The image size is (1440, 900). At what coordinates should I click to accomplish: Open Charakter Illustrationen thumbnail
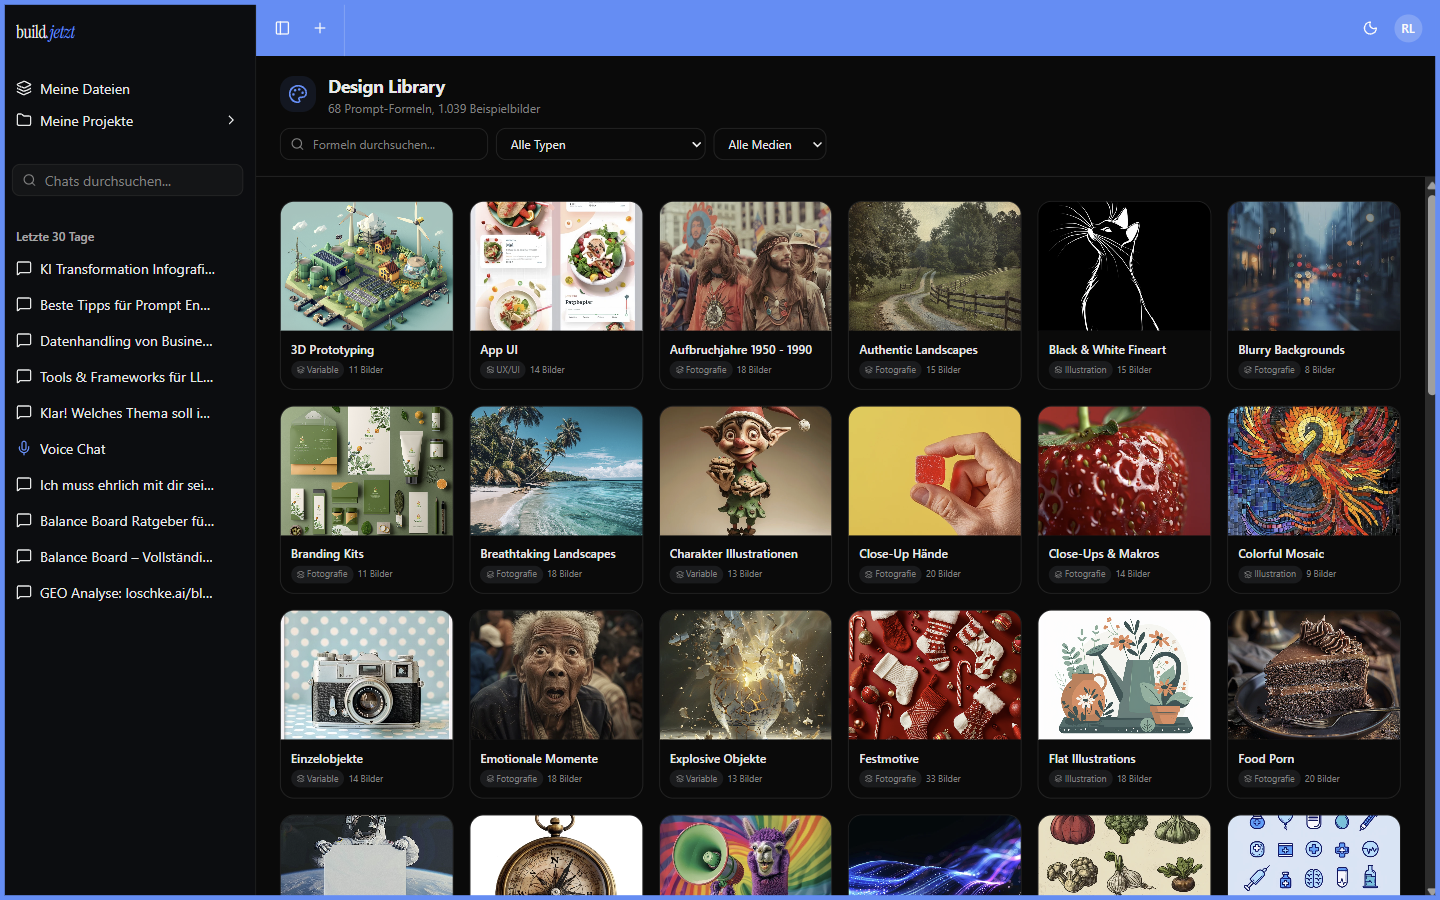tap(745, 471)
